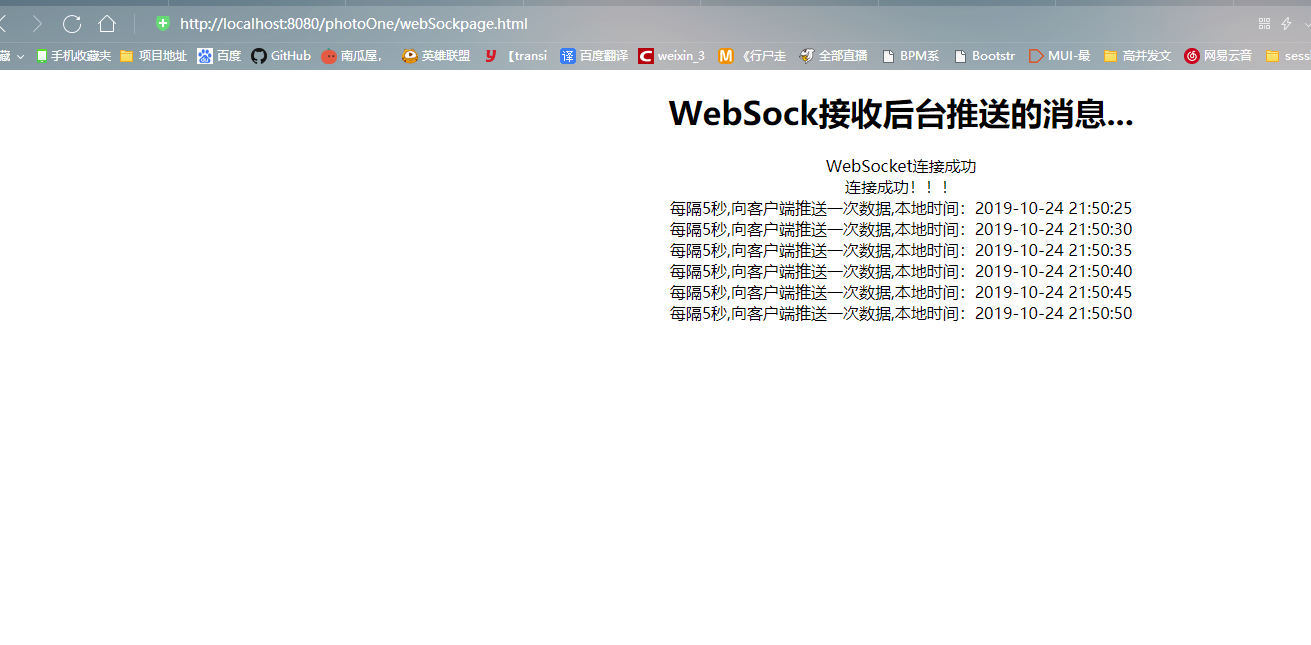Click the text '连接成功！！！'
This screenshot has height=645, width=1311.
tap(897, 187)
